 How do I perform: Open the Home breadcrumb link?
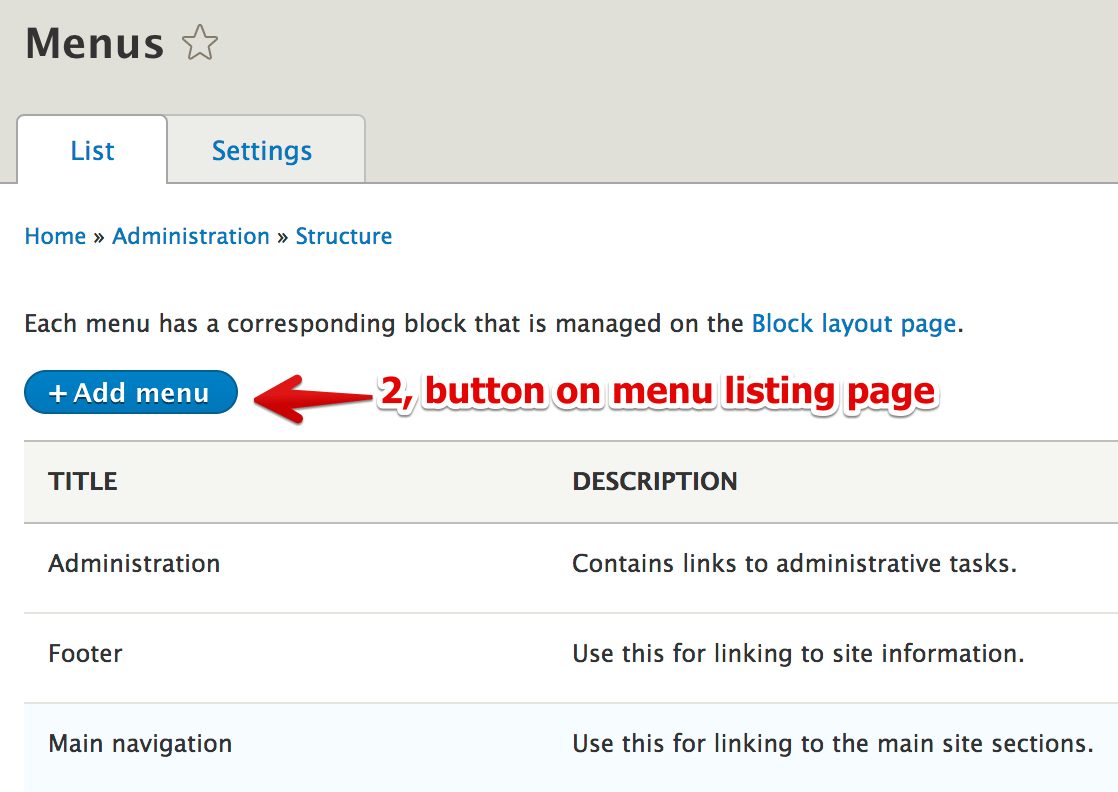[55, 236]
